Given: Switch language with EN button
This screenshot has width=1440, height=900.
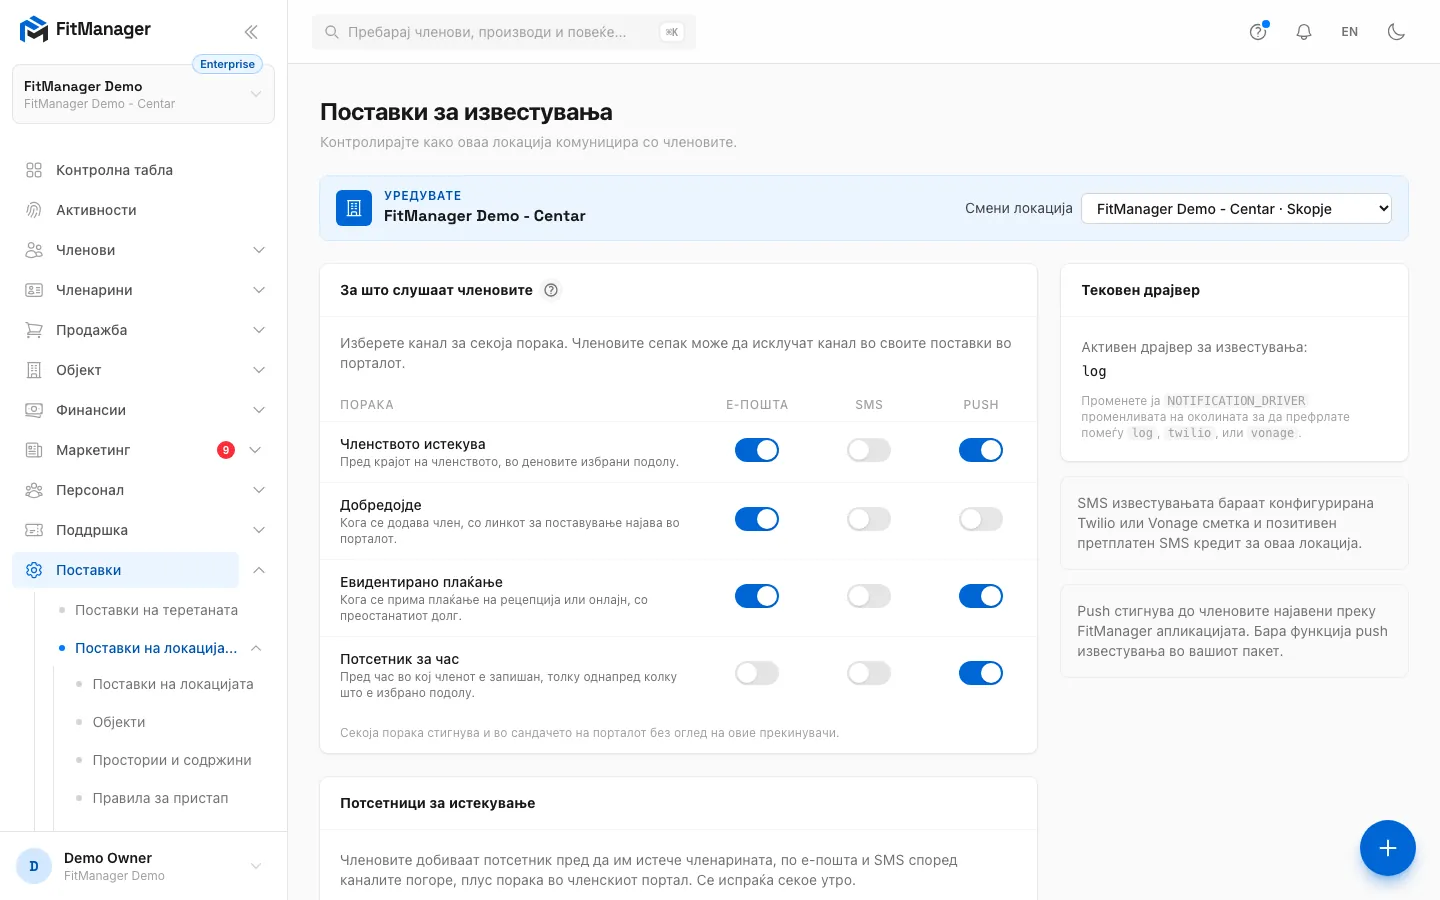Looking at the screenshot, I should 1350,32.
